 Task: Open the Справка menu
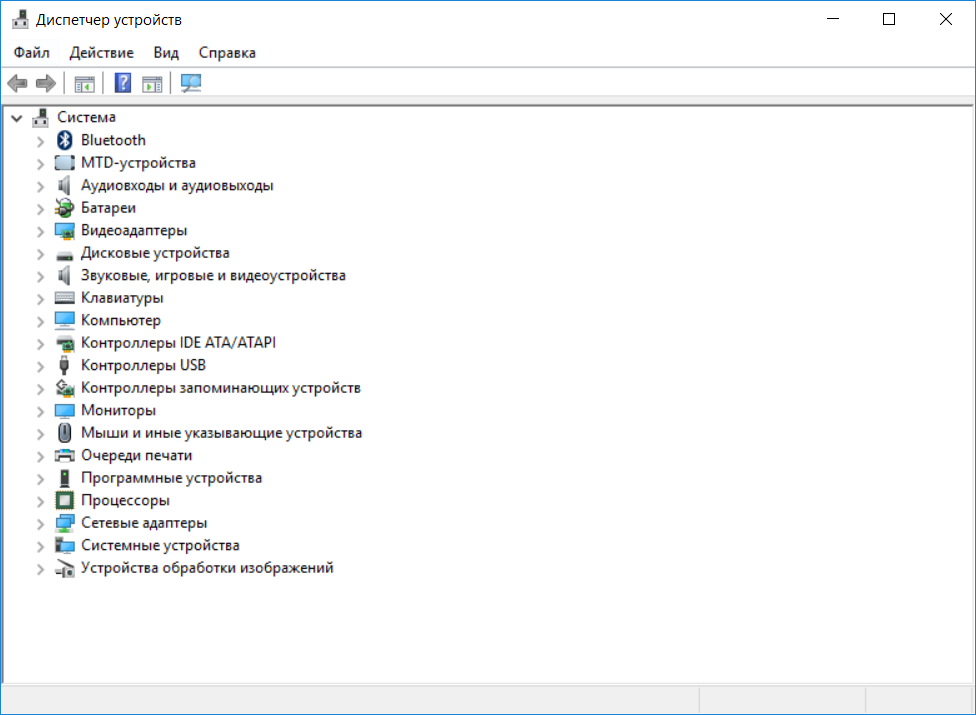point(227,53)
